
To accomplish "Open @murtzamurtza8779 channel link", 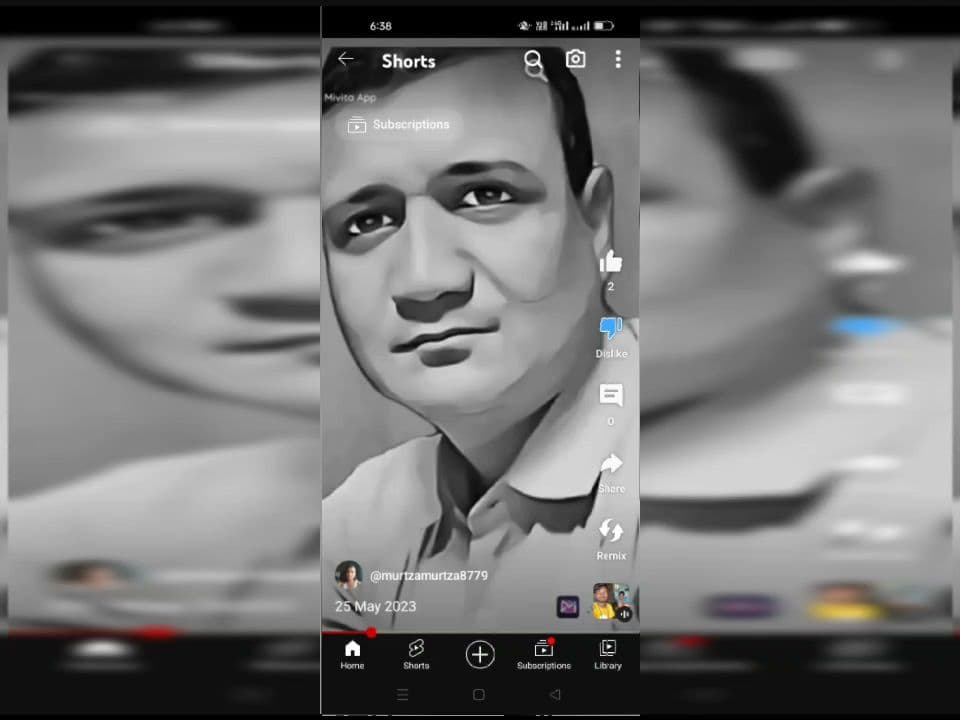I will (429, 576).
